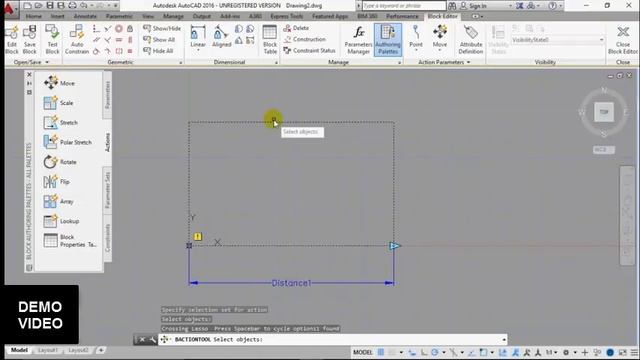The width and height of the screenshot is (640, 360).
Task: Select the Scale action in palette
Action: [x=58, y=103]
